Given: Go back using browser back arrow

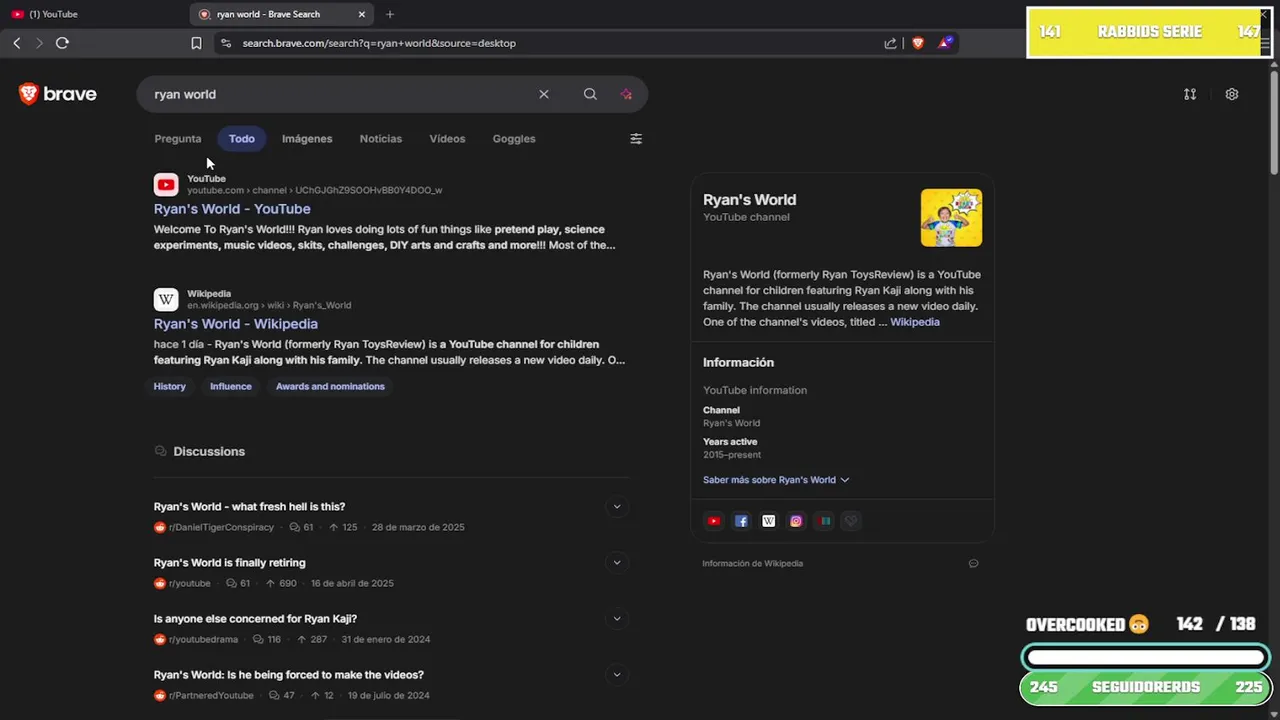Looking at the screenshot, I should point(17,43).
